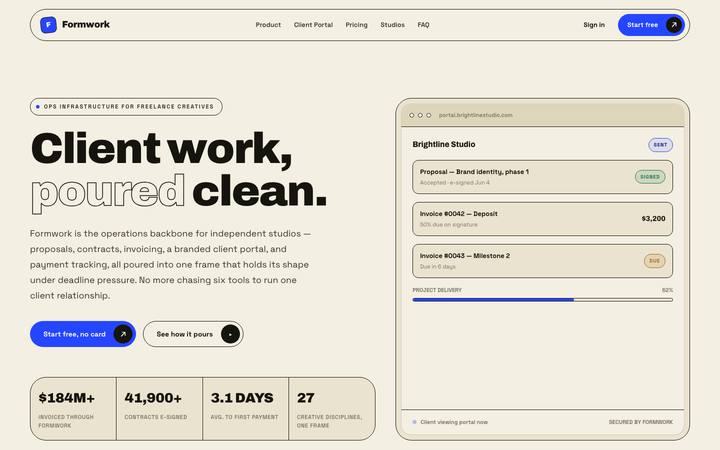
Task: Click the 3.1 DAYS avg payment stat
Action: click(x=246, y=409)
